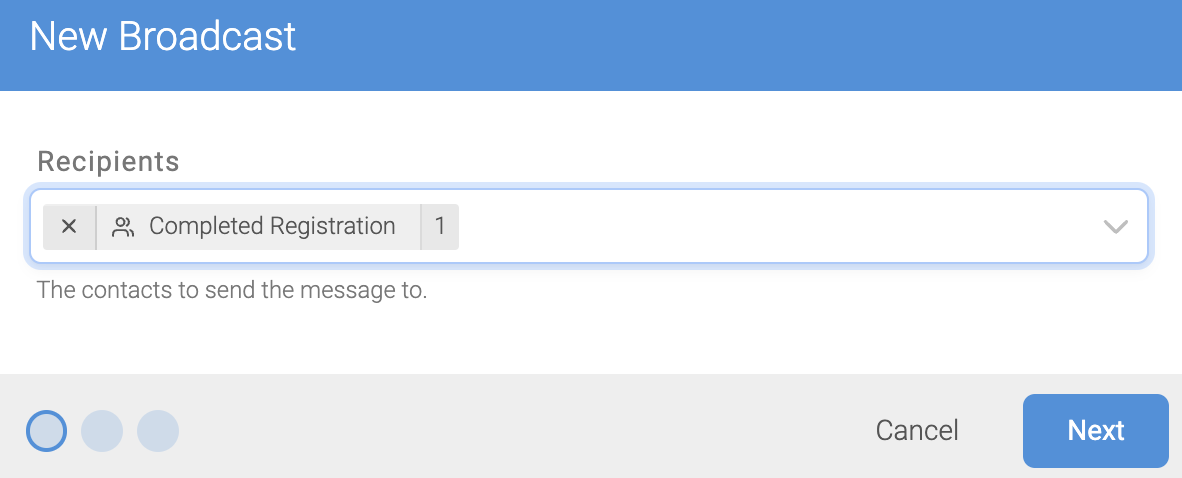Click gray footer space left of Cancel
The width and height of the screenshot is (1182, 478).
[528, 431]
